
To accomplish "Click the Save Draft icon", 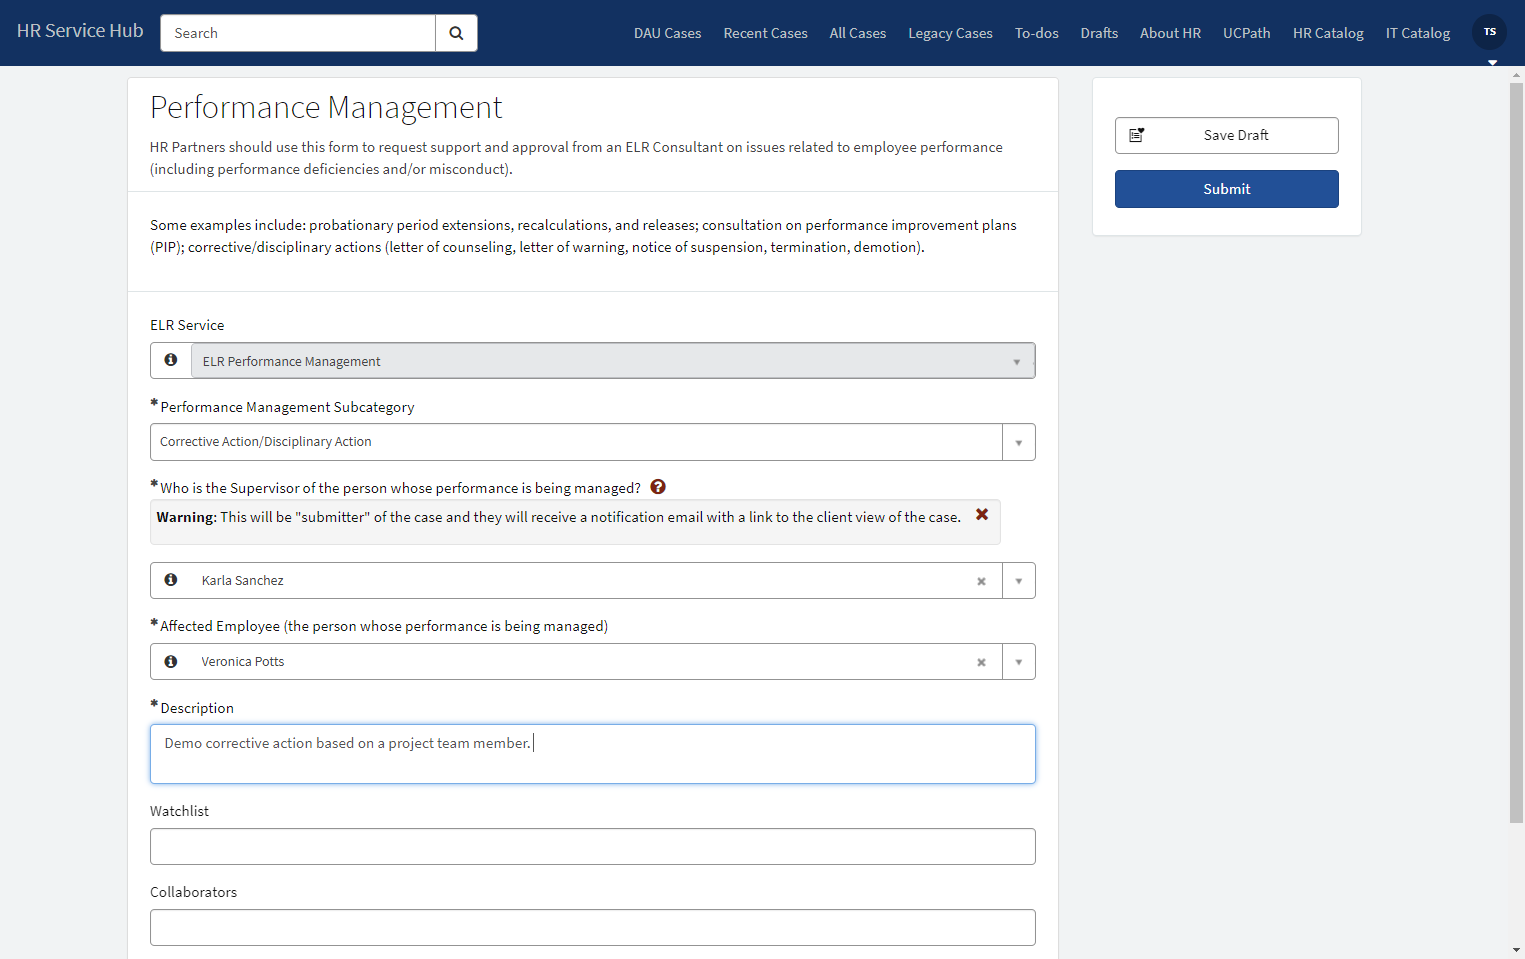I will (x=1137, y=135).
